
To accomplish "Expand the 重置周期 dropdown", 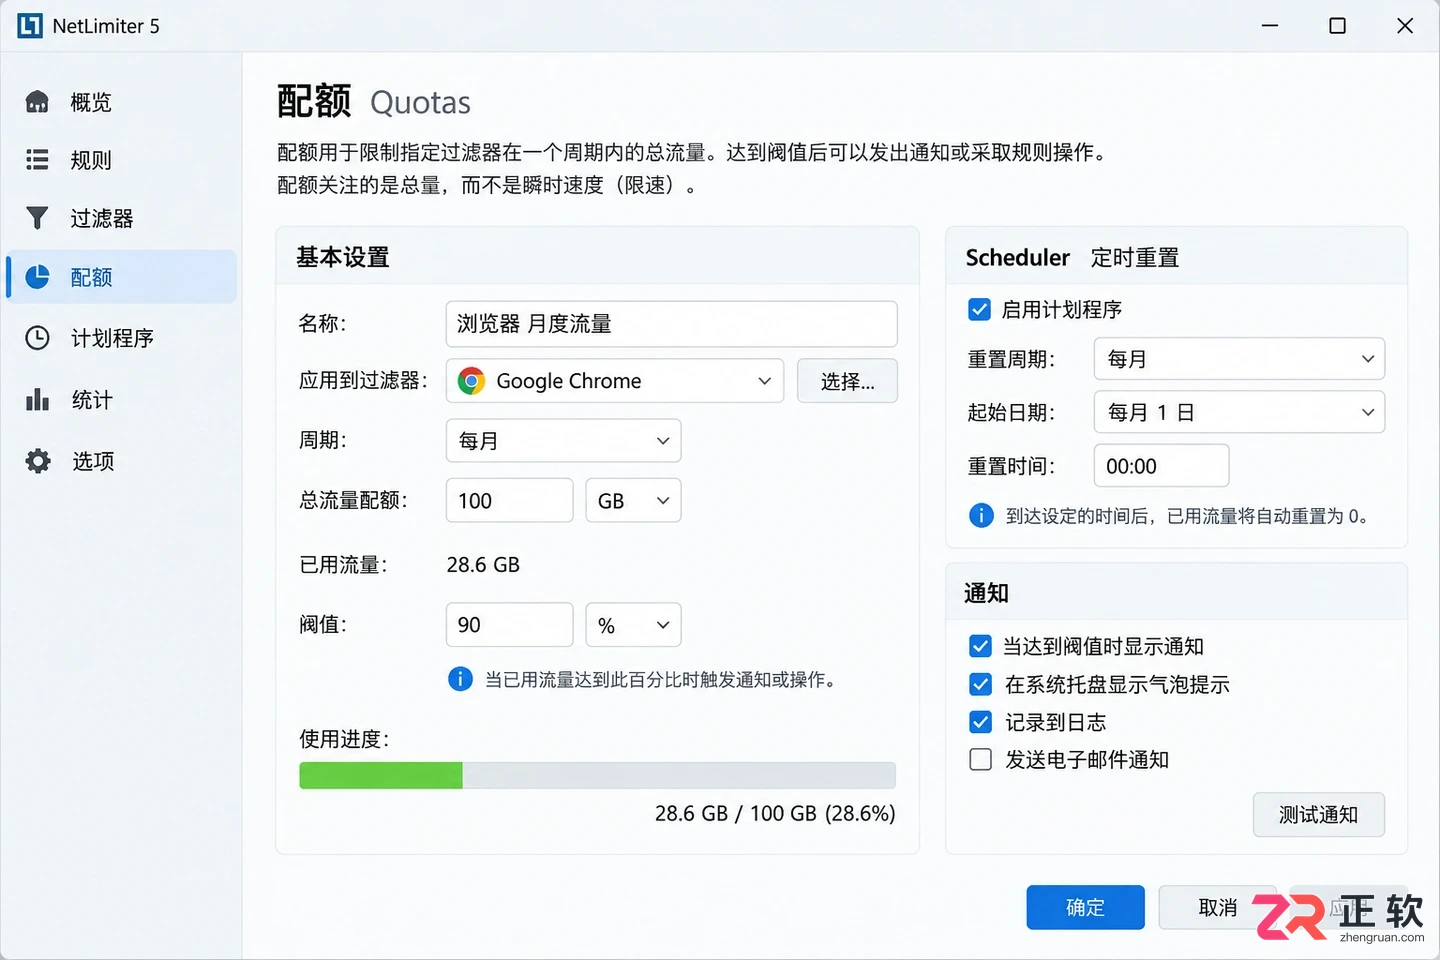I will tap(1239, 359).
